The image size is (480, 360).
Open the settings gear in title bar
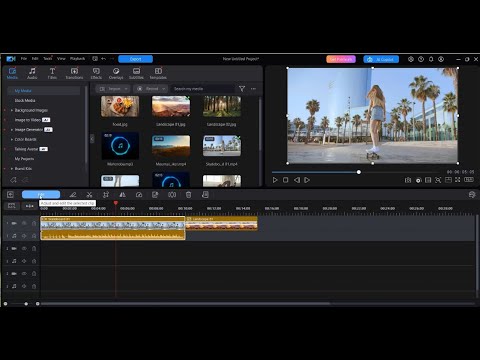pyautogui.click(x=411, y=59)
